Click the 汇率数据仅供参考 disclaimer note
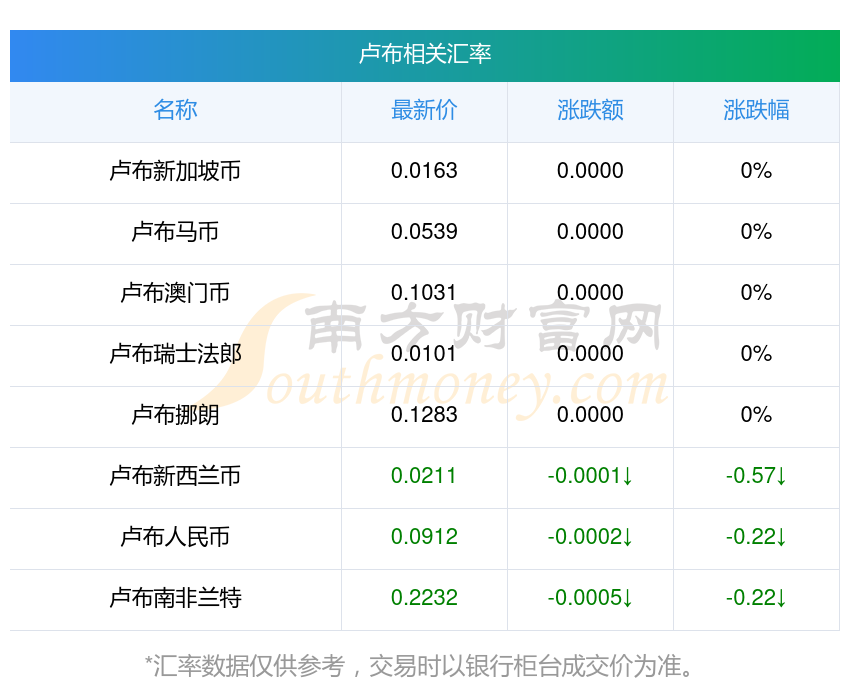Screen dimensions: 850x698 pos(419,666)
